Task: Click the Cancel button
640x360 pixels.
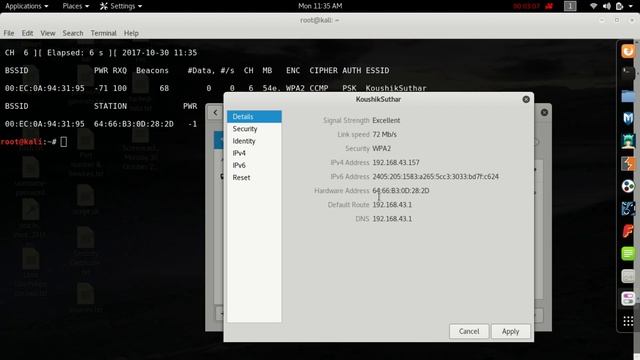Action: [469, 331]
